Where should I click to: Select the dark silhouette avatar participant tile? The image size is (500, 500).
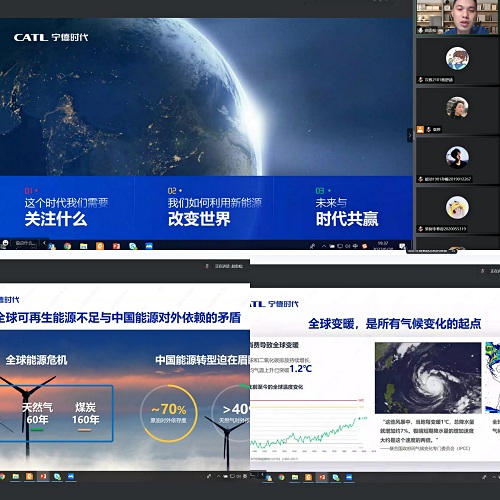pos(457,160)
